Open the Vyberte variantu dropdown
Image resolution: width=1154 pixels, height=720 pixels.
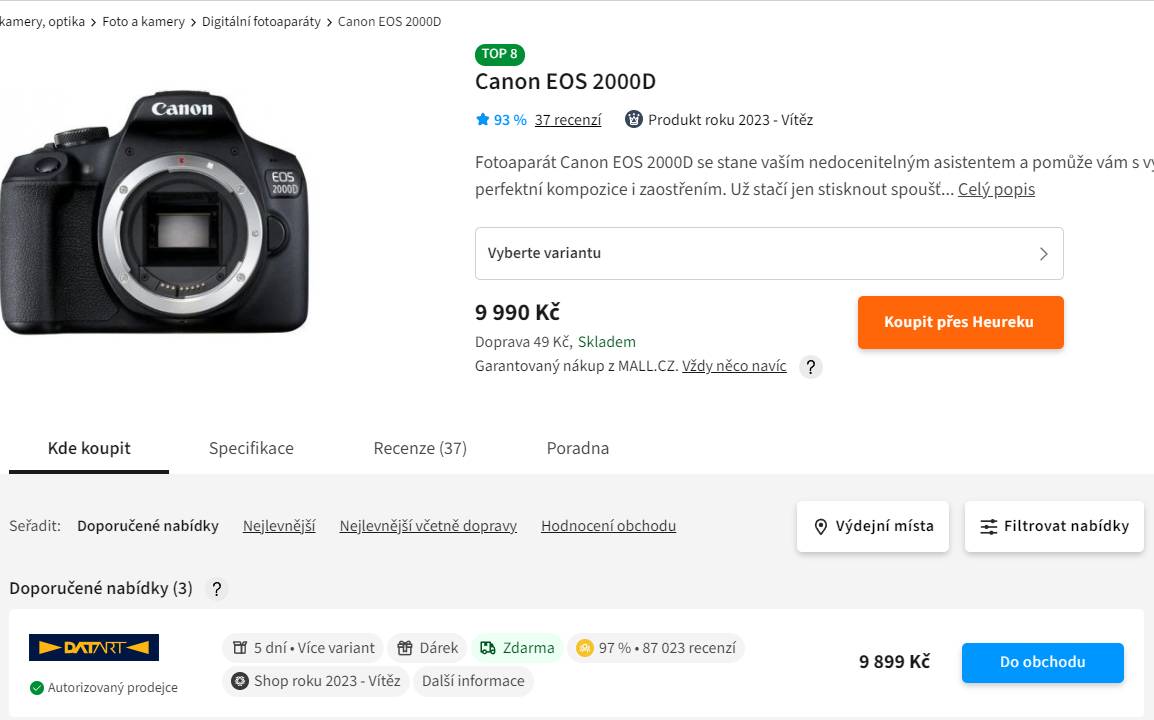click(x=769, y=253)
